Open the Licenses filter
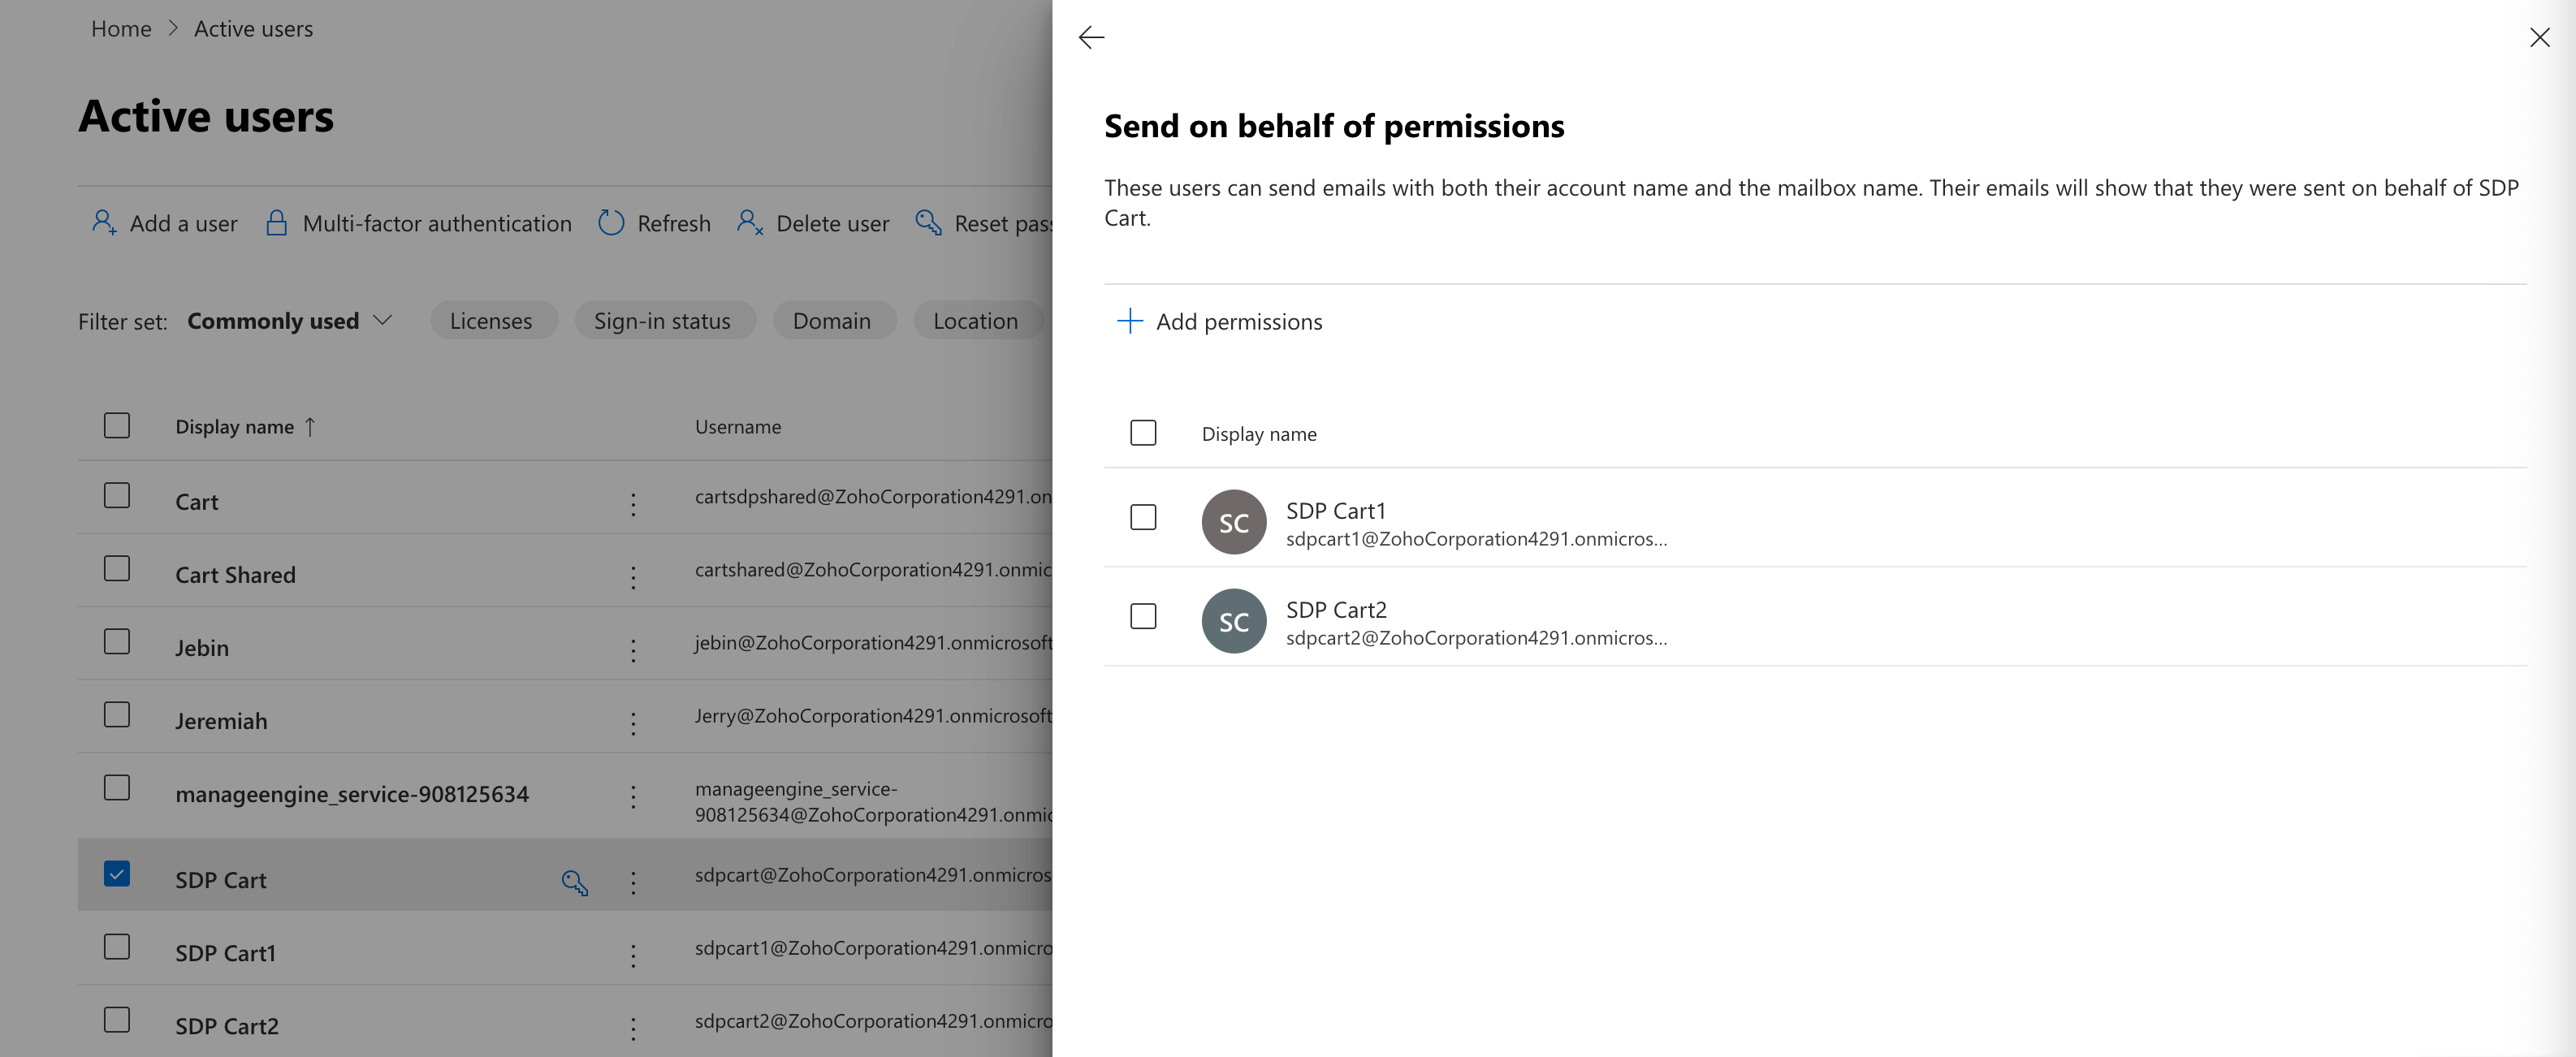 point(491,321)
